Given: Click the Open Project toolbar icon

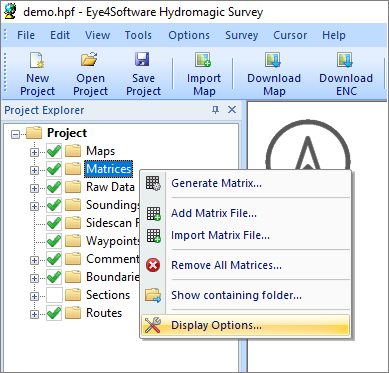Looking at the screenshot, I should (90, 60).
